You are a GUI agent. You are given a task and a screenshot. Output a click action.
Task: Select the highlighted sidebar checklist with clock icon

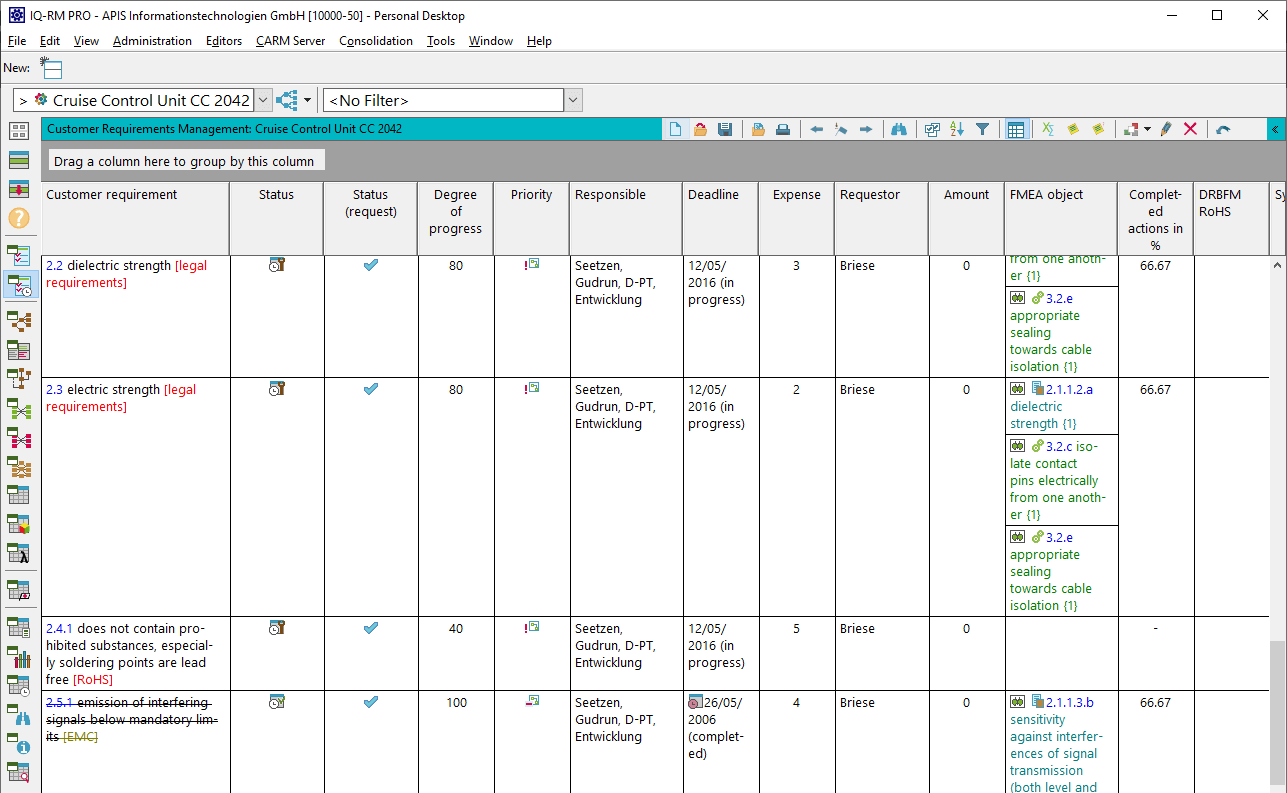[x=19, y=284]
